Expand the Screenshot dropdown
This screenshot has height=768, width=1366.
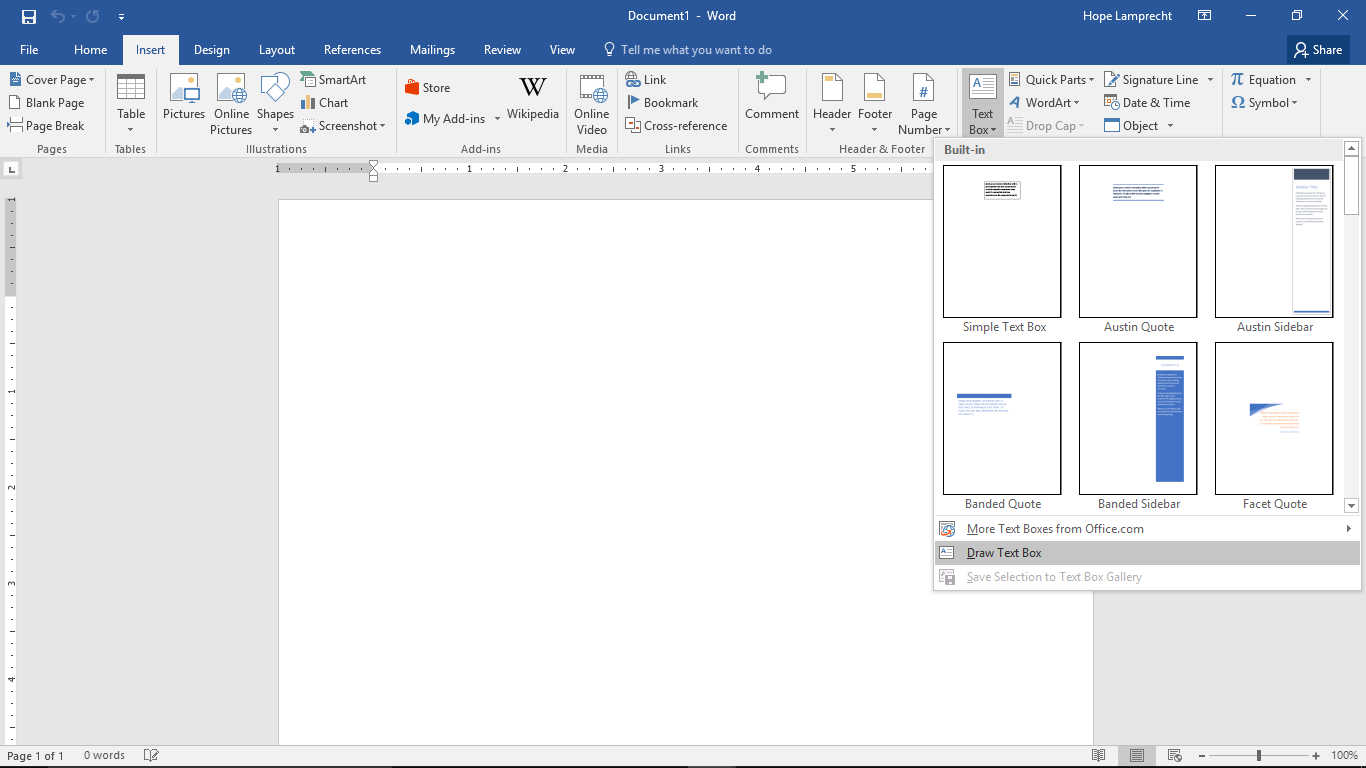(344, 125)
